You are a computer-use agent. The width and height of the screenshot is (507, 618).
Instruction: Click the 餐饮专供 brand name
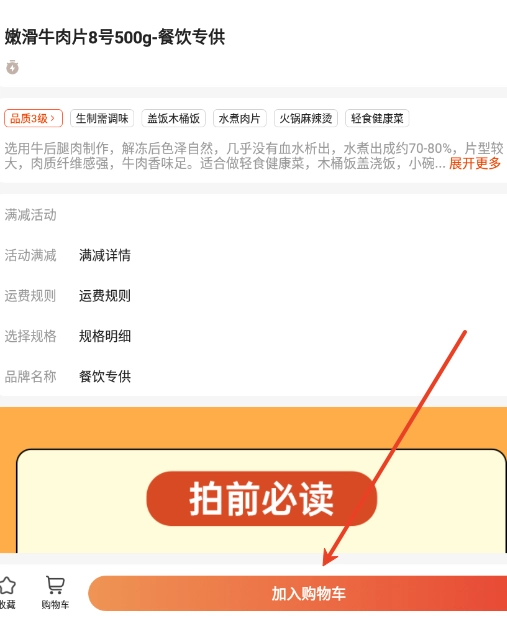tap(105, 376)
